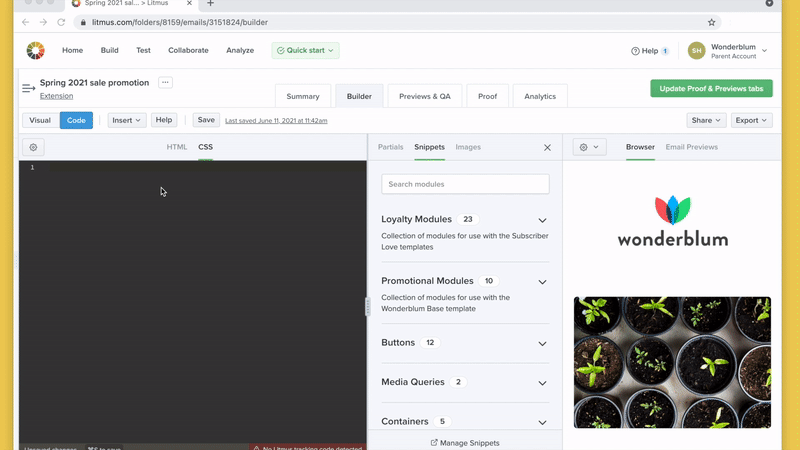Click the browser back arrow
Screen dimensions: 800x450
tap(26, 22)
